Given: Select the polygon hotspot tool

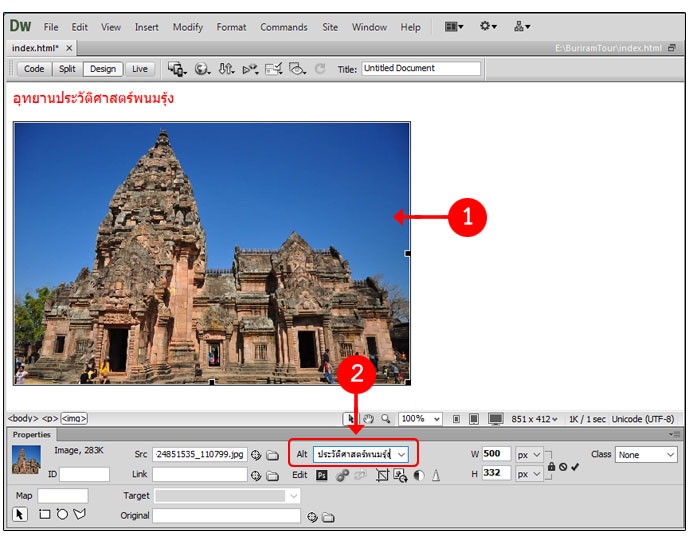Looking at the screenshot, I should click(79, 515).
